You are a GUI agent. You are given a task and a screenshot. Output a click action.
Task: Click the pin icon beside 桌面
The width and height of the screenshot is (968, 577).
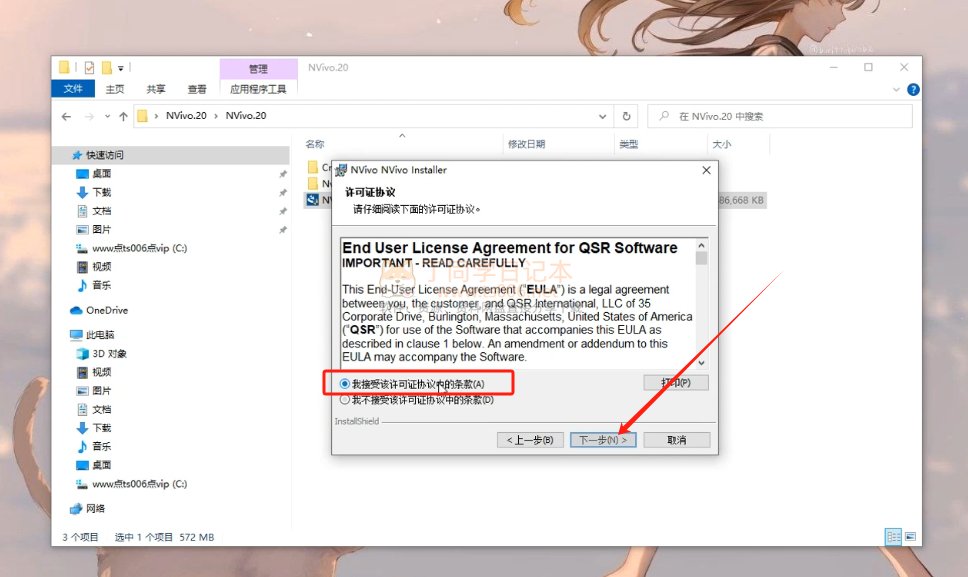click(x=283, y=174)
